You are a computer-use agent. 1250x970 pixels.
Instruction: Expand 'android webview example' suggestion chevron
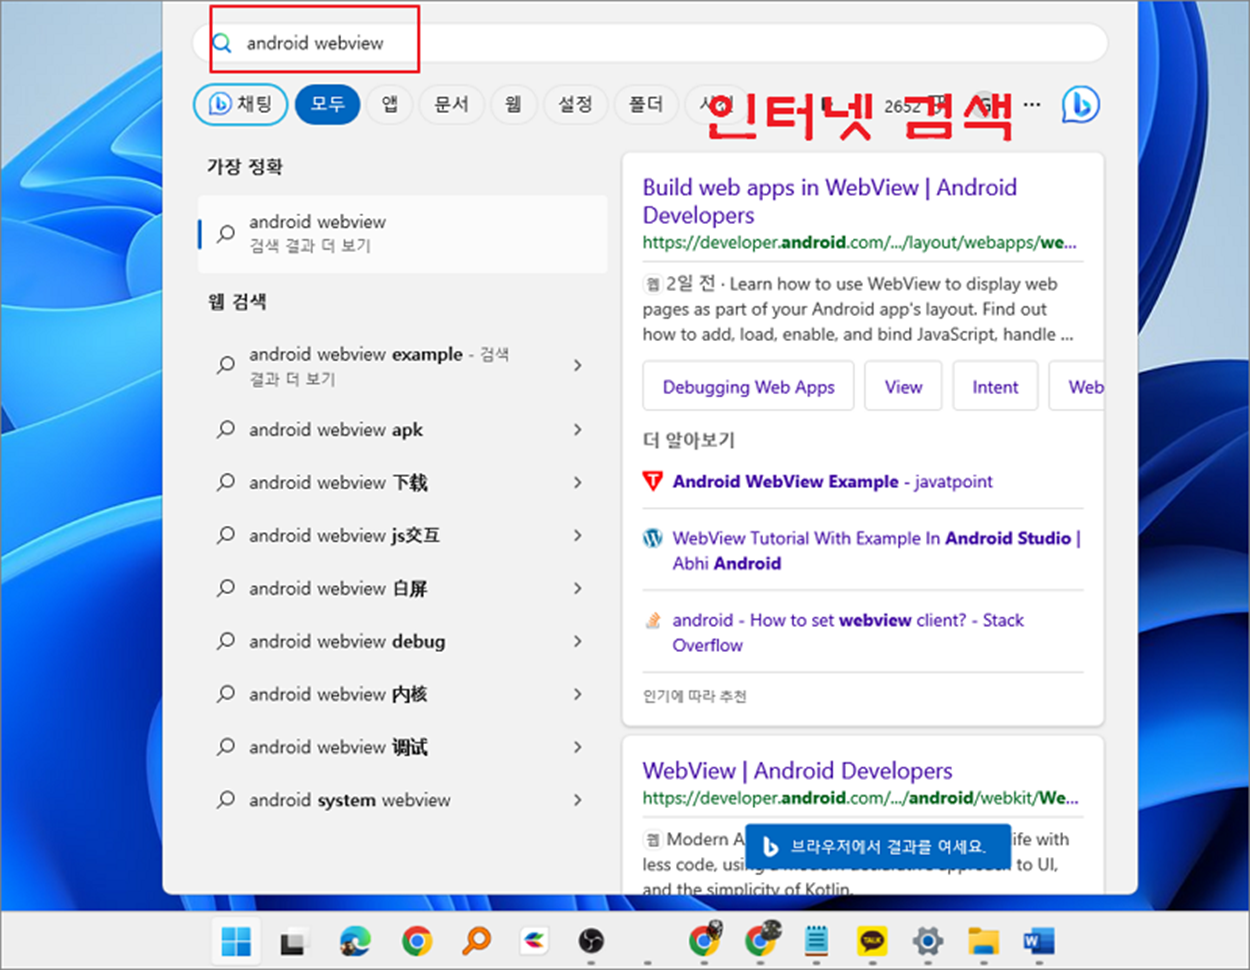pyautogui.click(x=577, y=365)
